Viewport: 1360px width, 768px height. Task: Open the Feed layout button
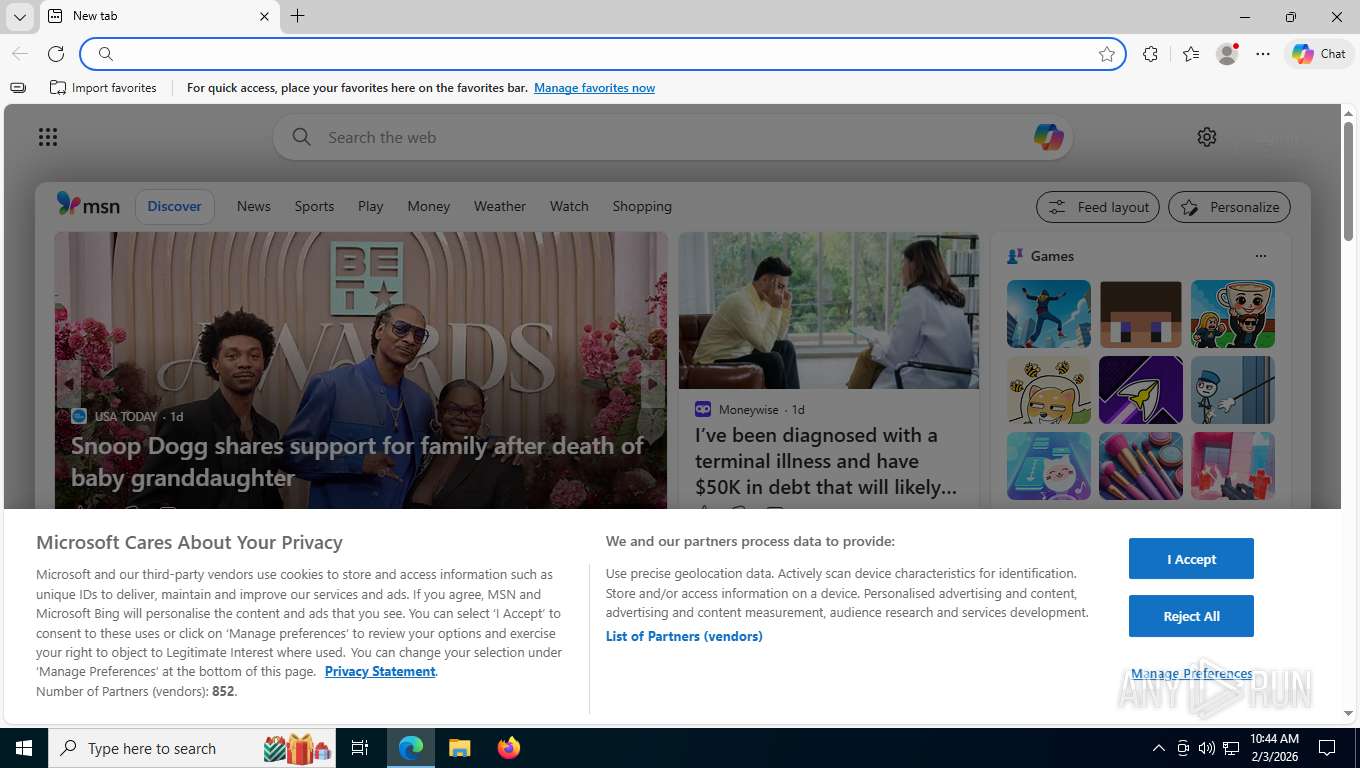coord(1098,207)
